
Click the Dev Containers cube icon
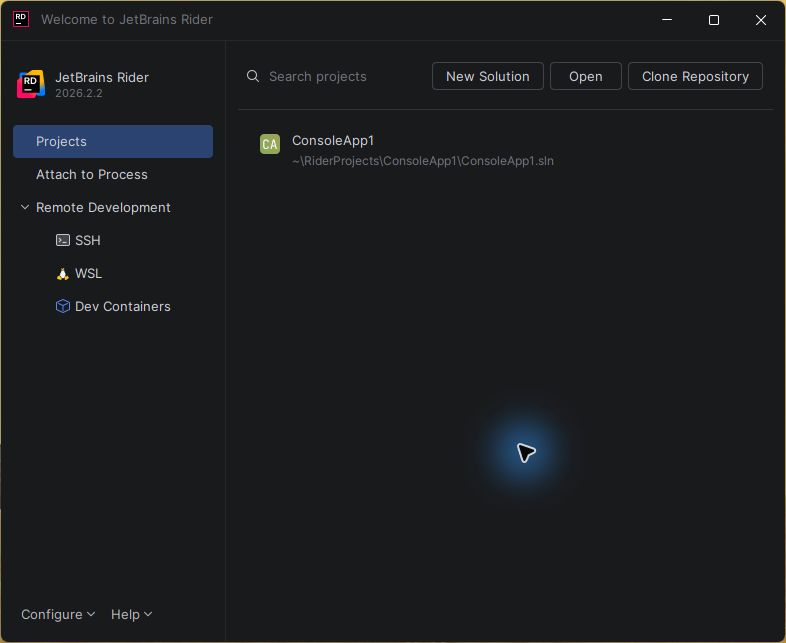(63, 306)
